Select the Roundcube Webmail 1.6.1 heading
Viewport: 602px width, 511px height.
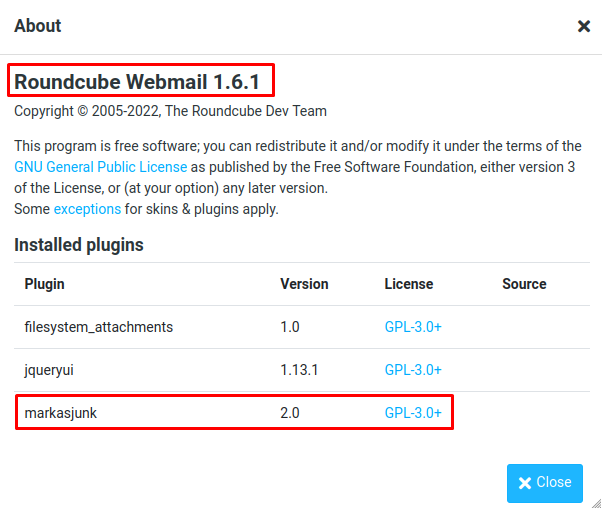(x=137, y=82)
